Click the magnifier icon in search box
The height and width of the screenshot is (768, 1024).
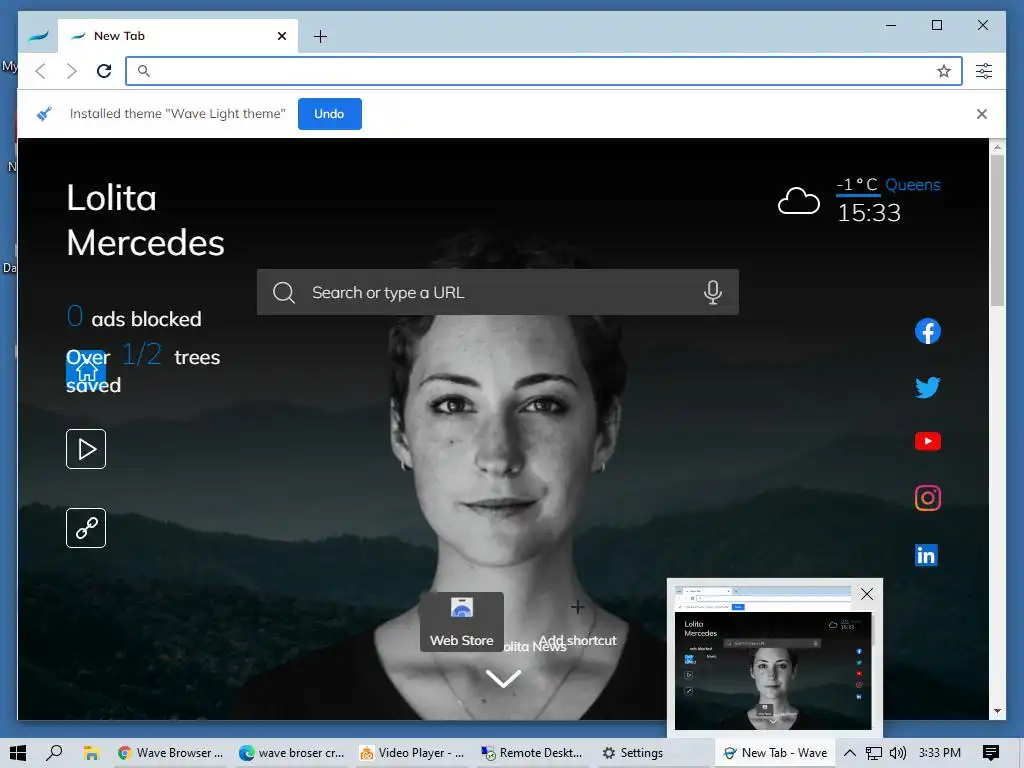[x=283, y=292]
